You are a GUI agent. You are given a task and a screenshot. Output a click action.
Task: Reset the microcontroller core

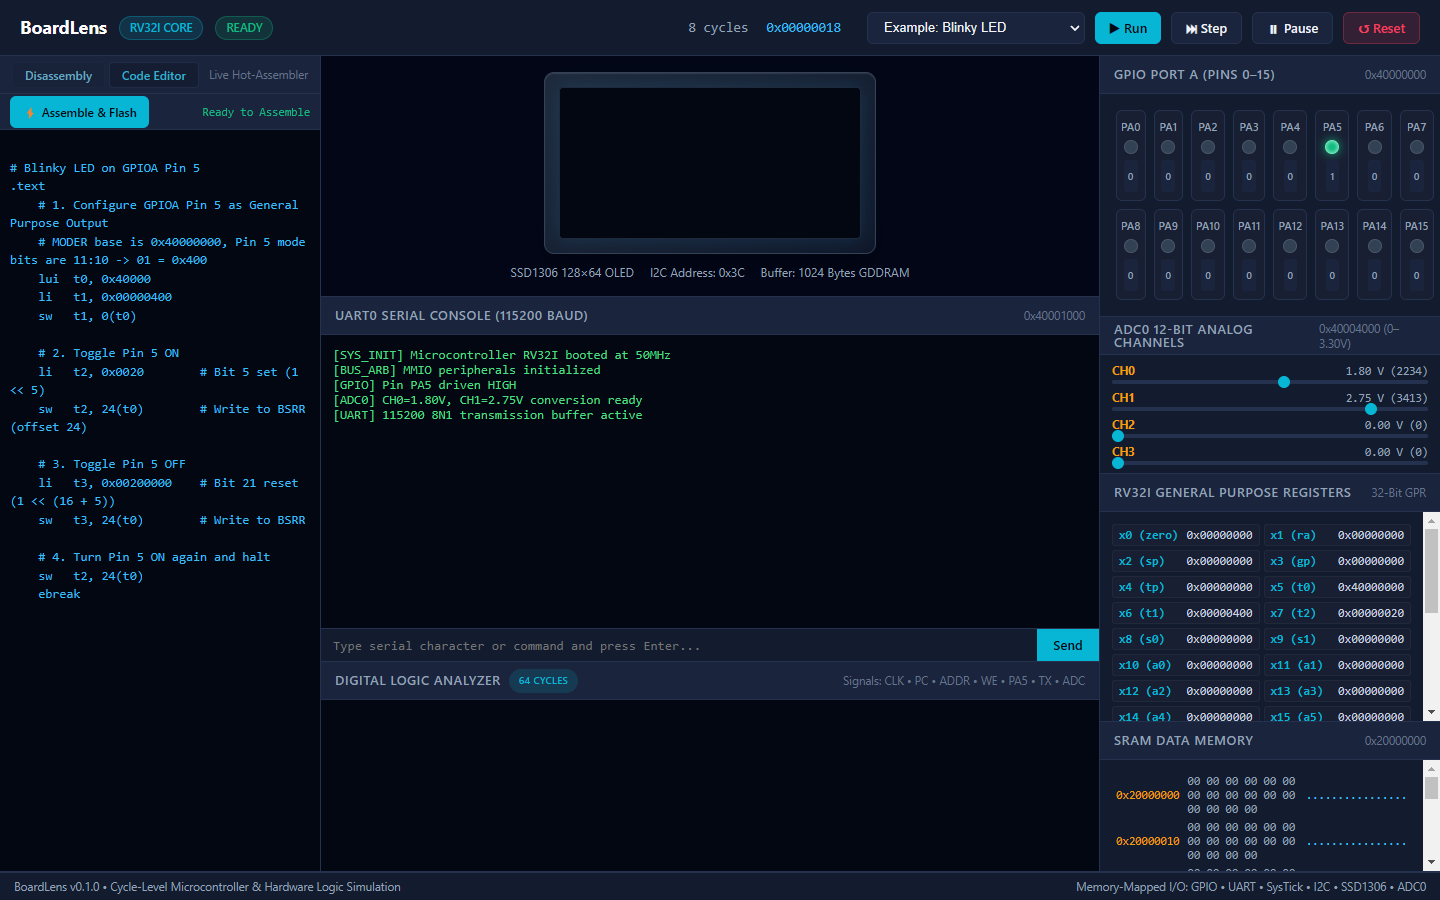pos(1381,28)
